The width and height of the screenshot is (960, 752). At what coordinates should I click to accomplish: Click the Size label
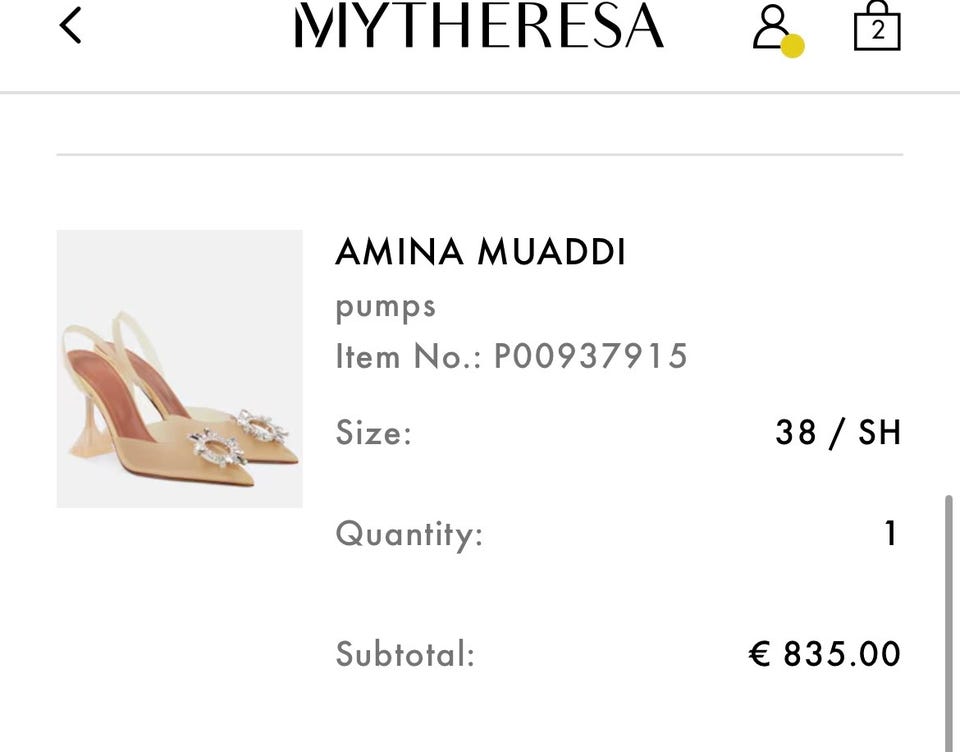point(373,434)
